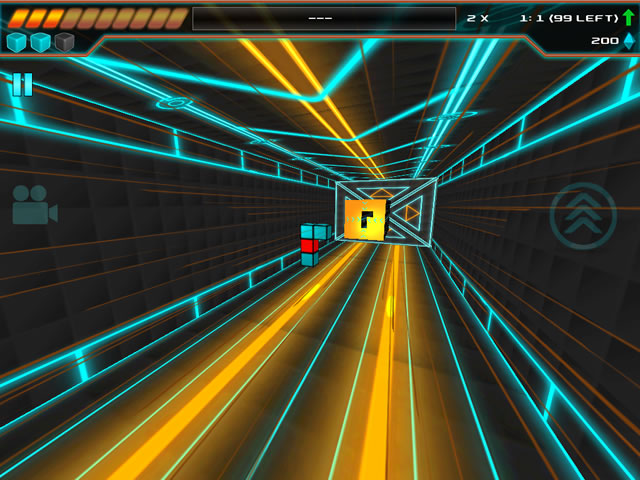Screen dimensions: 640x480
Task: Tap the camera view icon
Action: click(35, 205)
